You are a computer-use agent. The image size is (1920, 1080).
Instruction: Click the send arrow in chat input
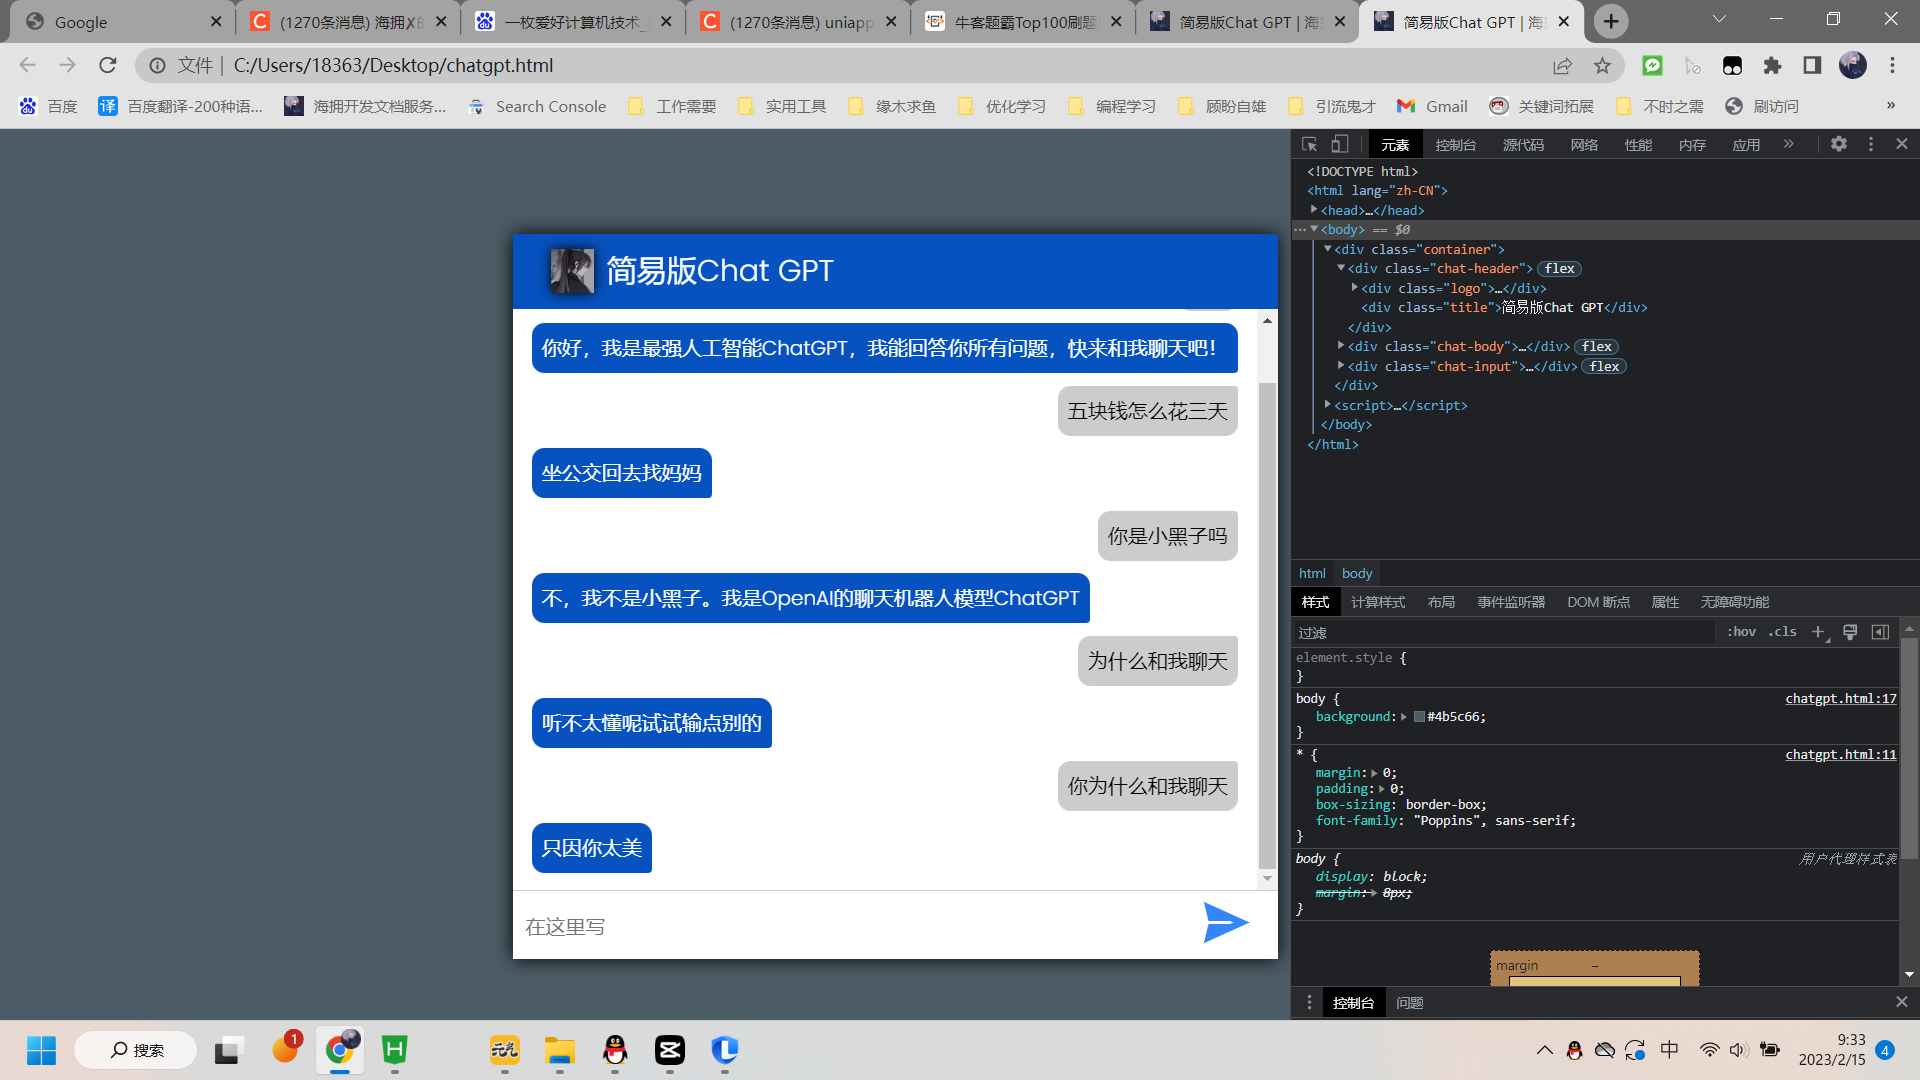point(1226,923)
